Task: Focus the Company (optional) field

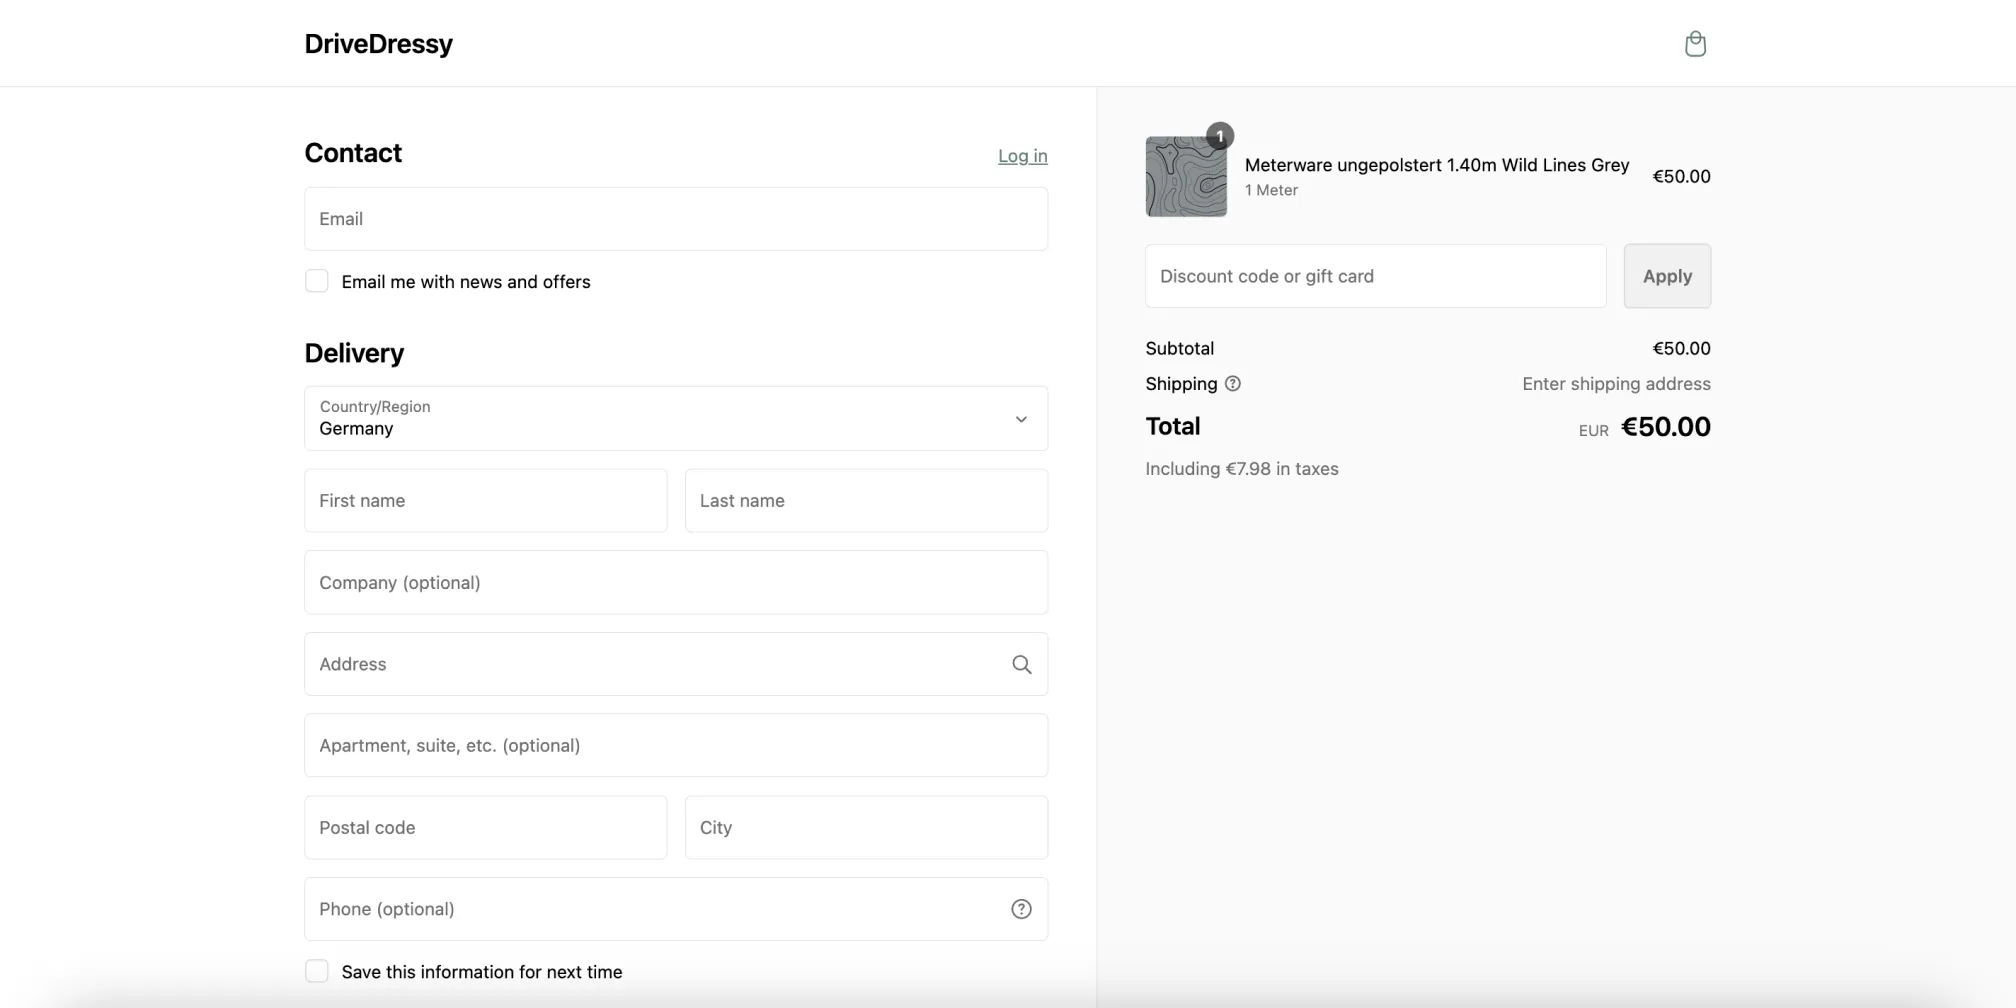Action: coord(676,583)
